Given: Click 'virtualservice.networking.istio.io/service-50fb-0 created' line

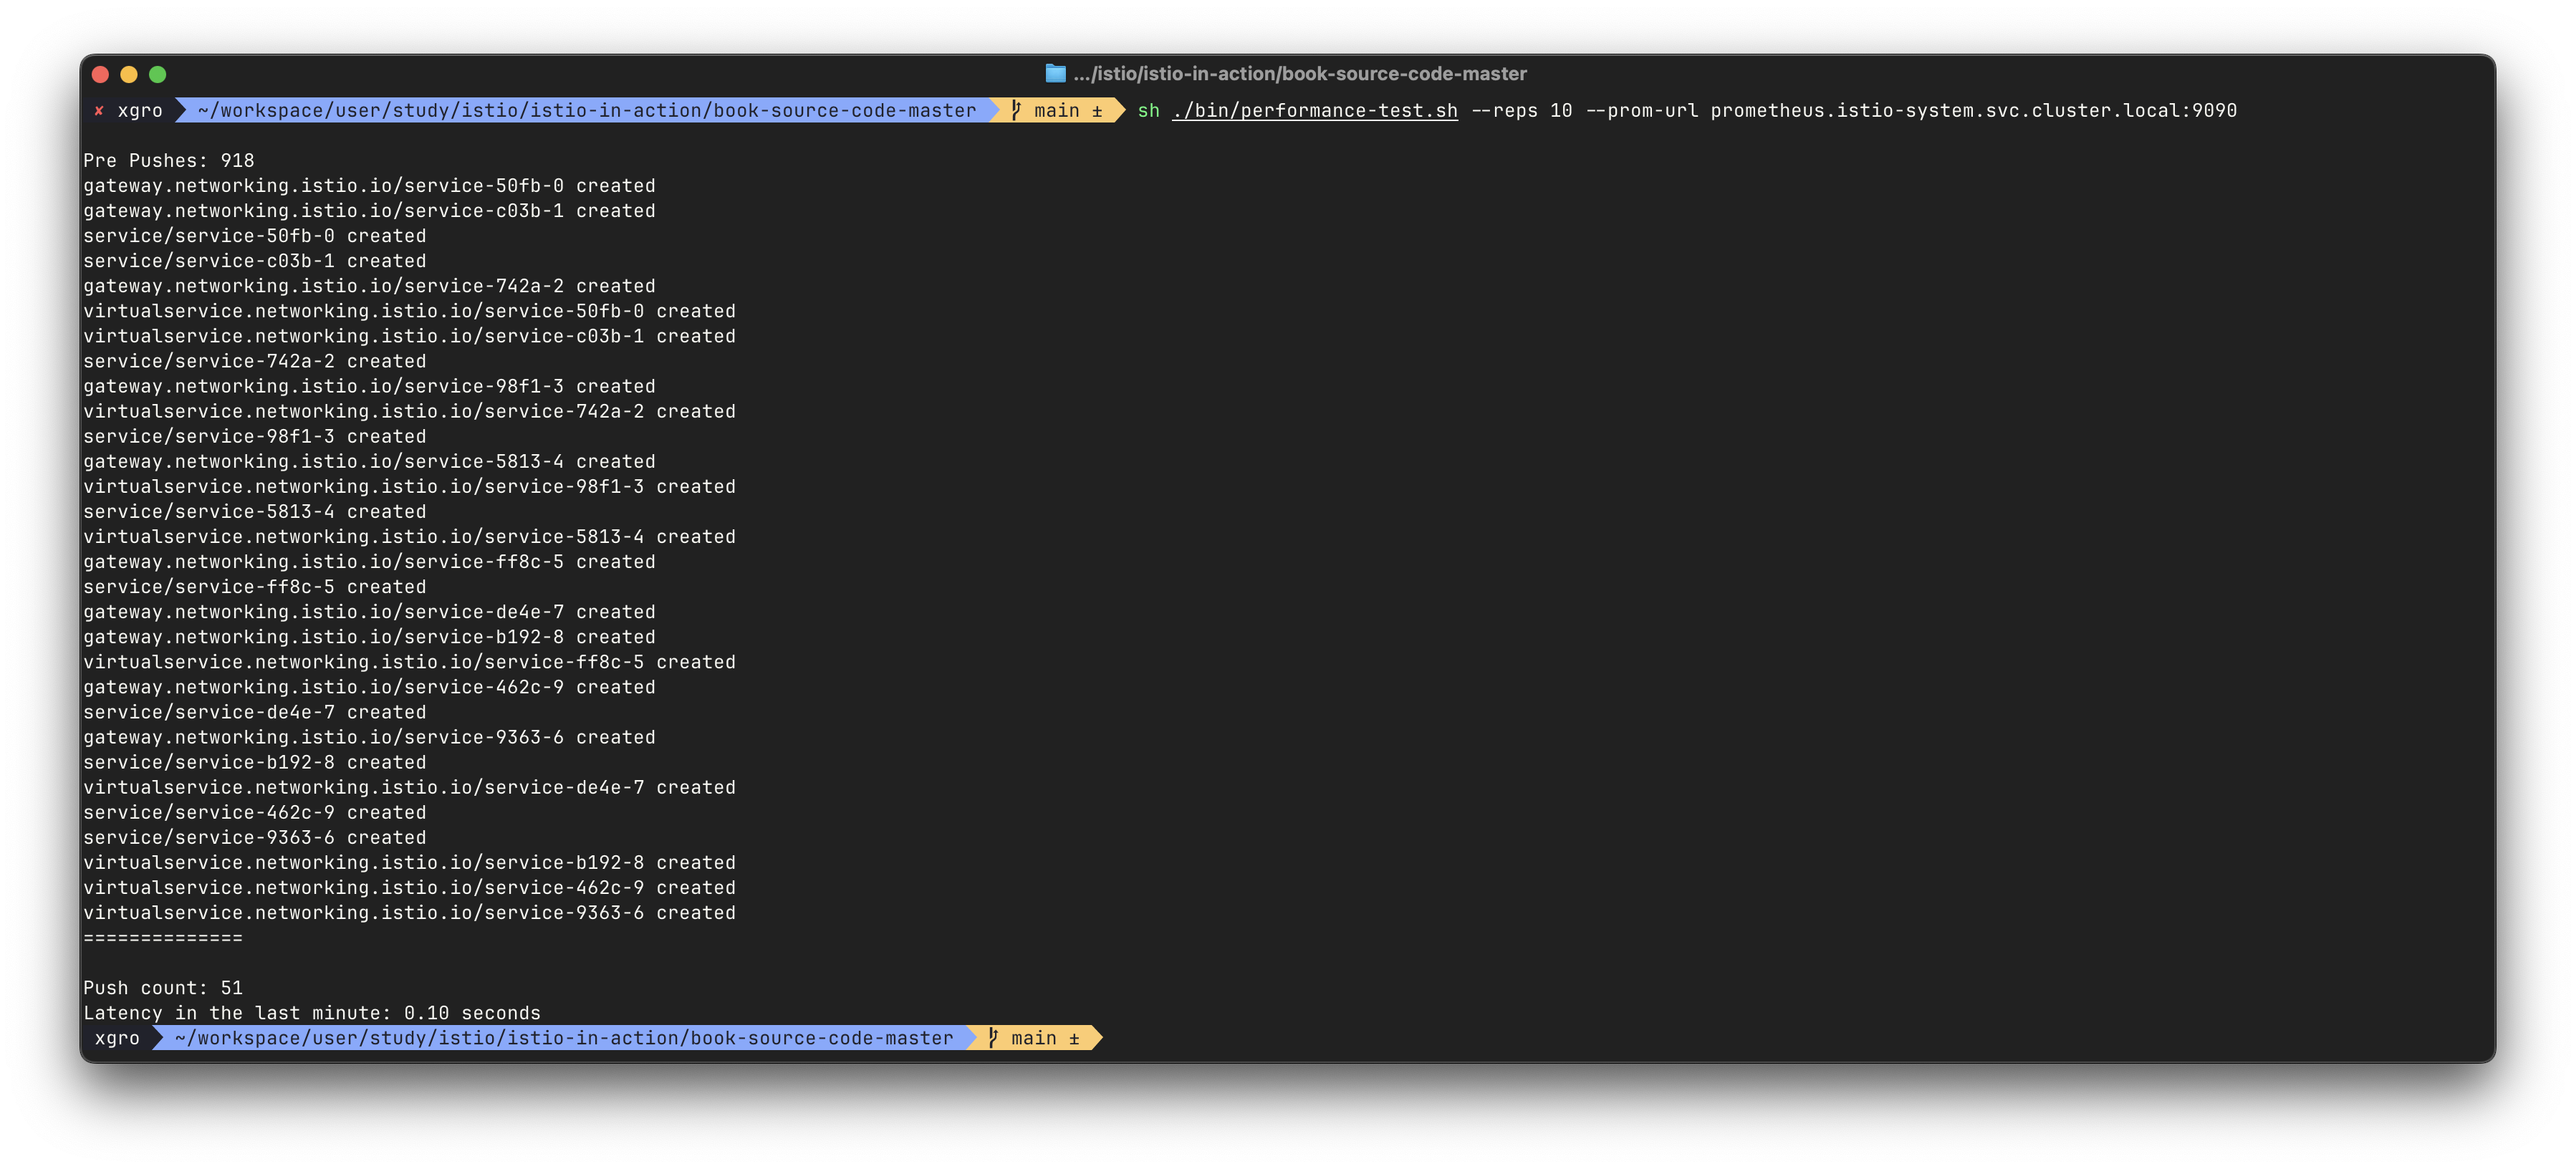Looking at the screenshot, I should pyautogui.click(x=409, y=310).
